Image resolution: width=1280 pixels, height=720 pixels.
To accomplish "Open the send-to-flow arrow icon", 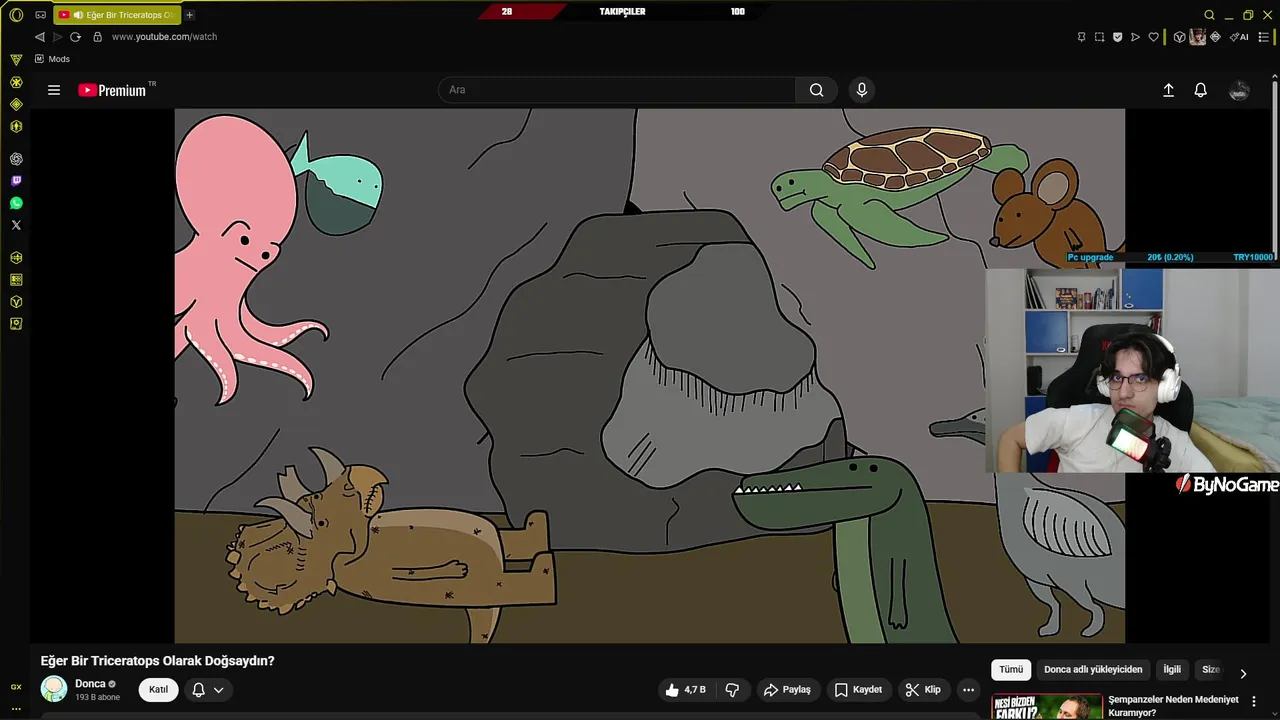I will (1135, 37).
